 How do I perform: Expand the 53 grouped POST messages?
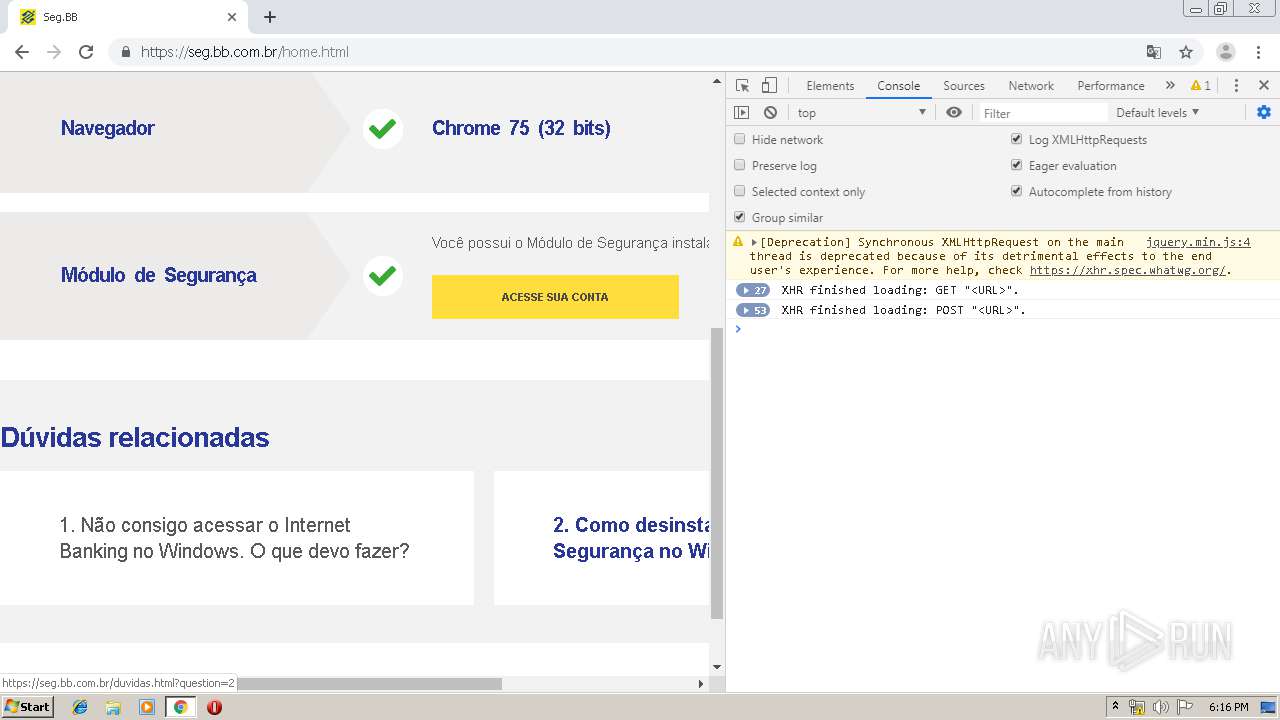(x=753, y=310)
